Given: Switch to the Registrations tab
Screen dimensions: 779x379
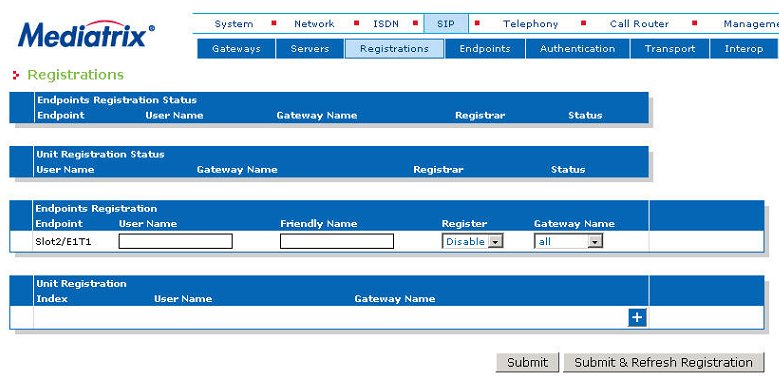Looking at the screenshot, I should pos(394,49).
